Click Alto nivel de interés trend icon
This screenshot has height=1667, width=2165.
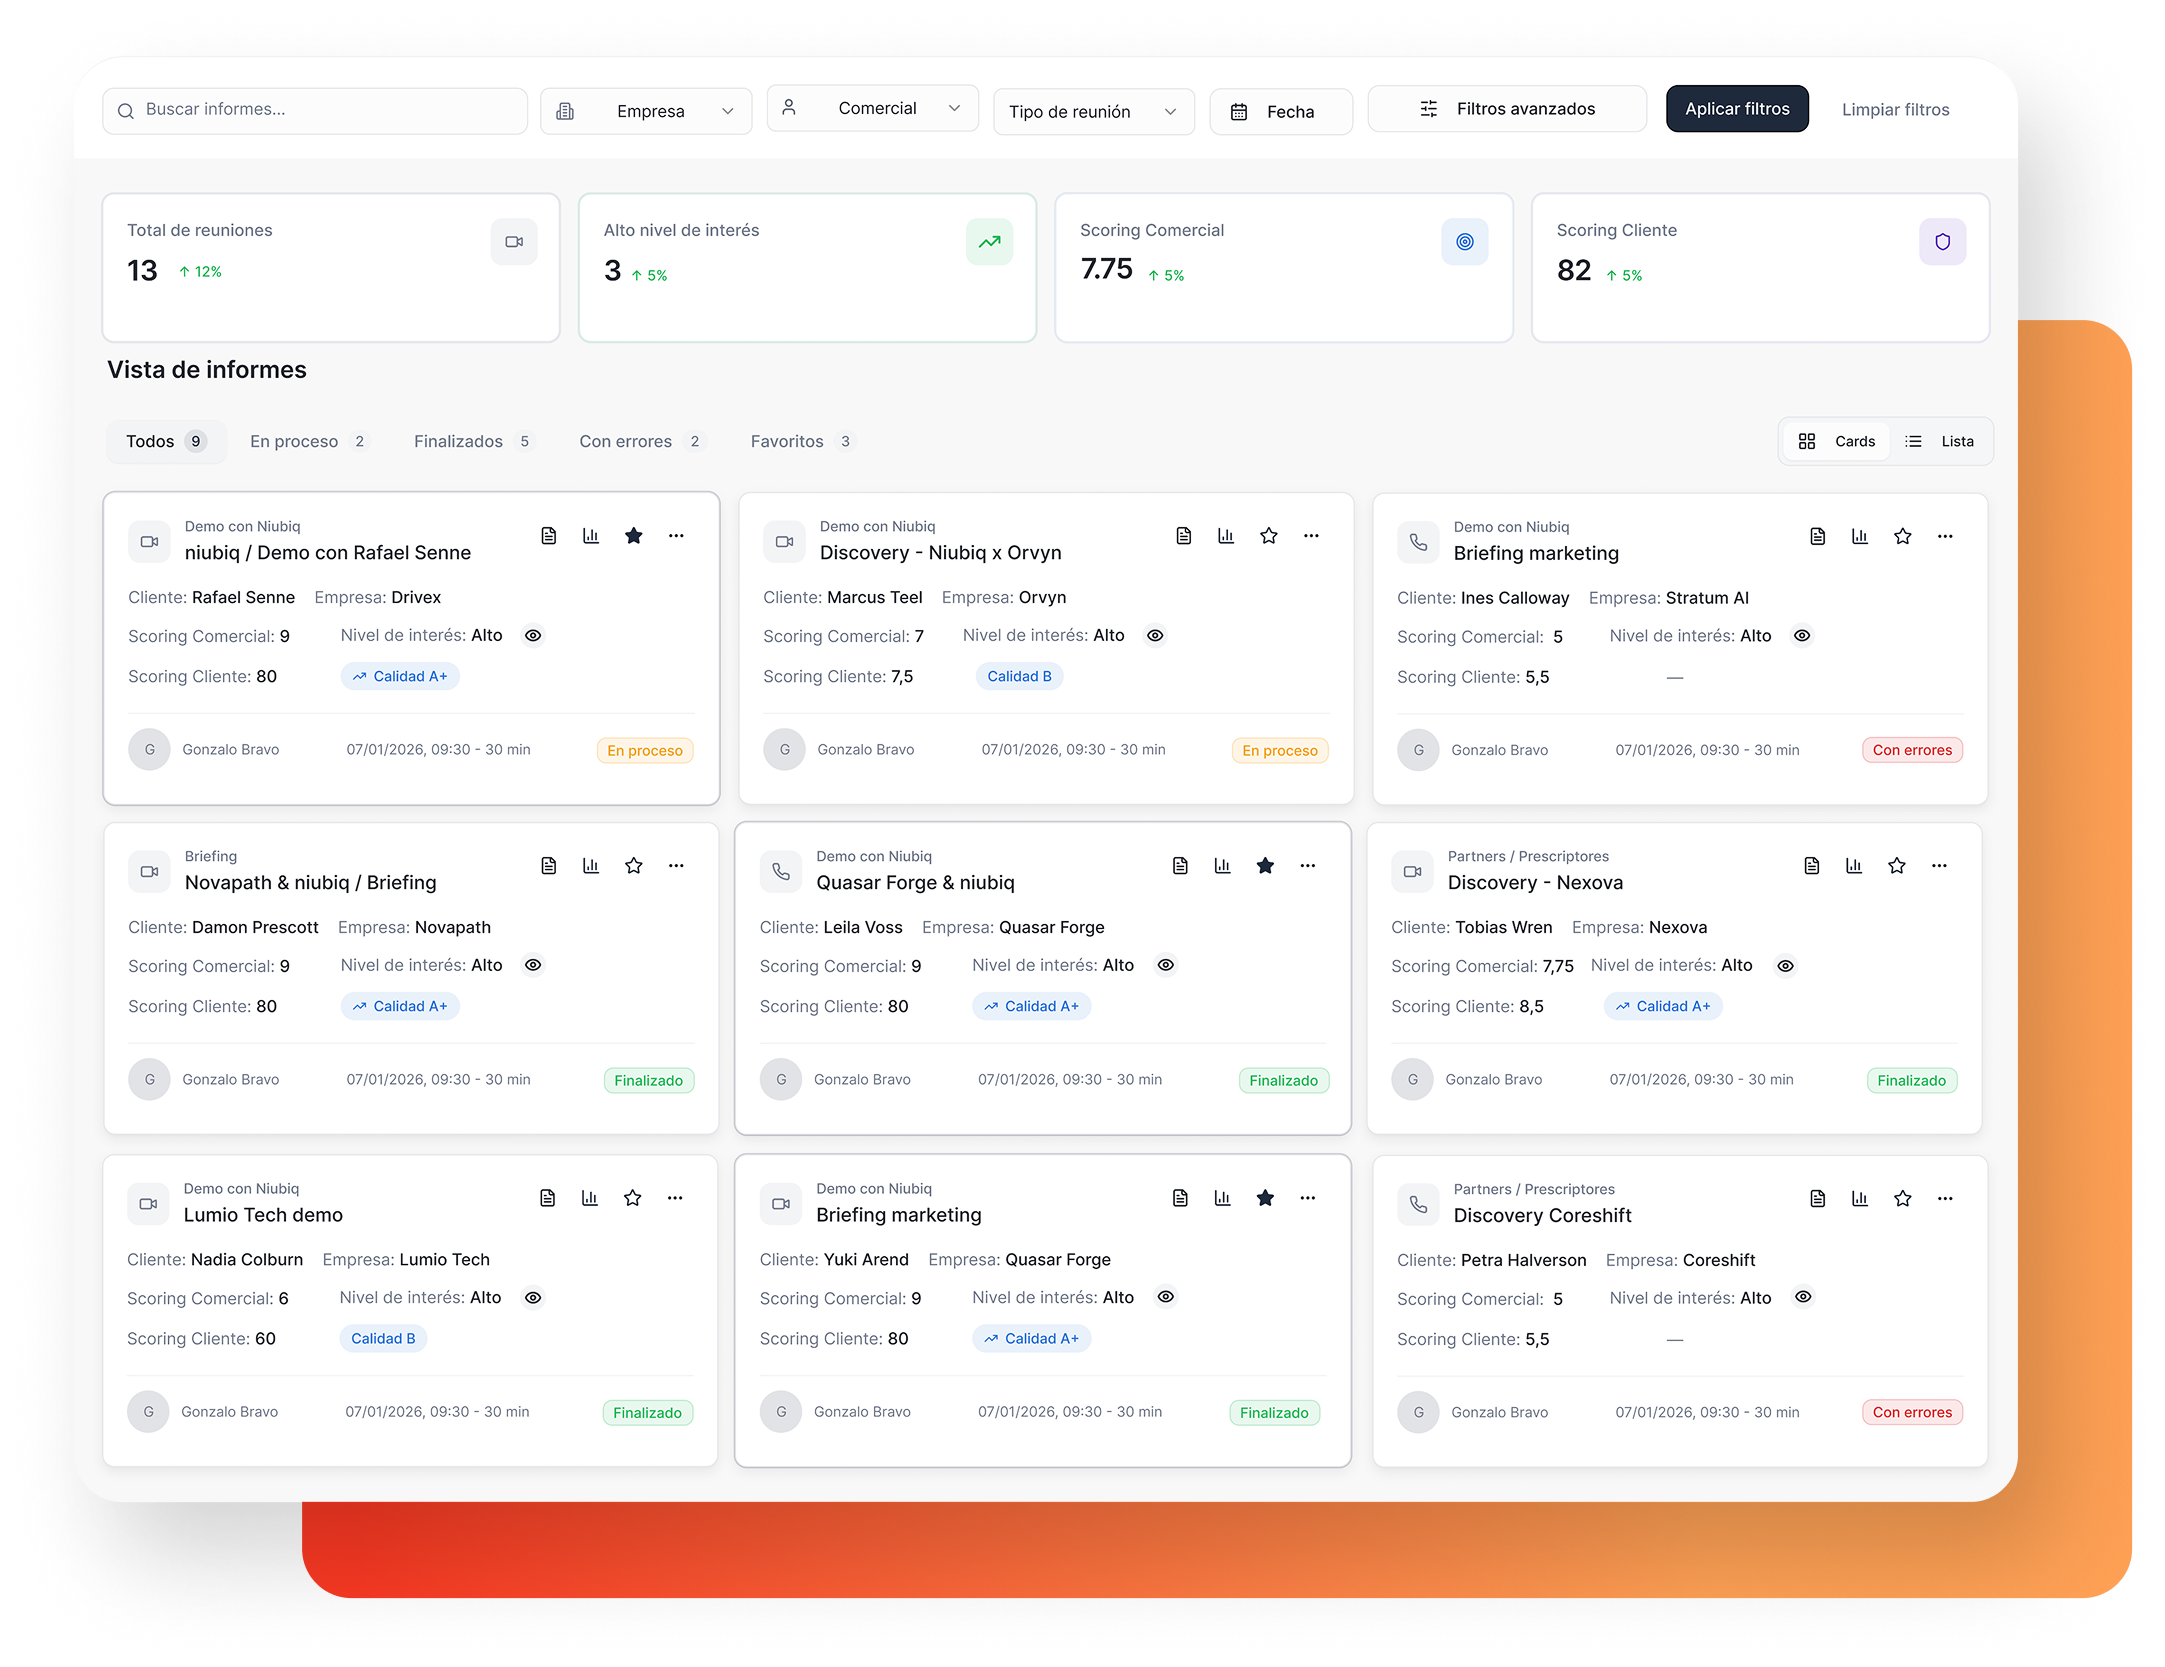click(x=989, y=242)
